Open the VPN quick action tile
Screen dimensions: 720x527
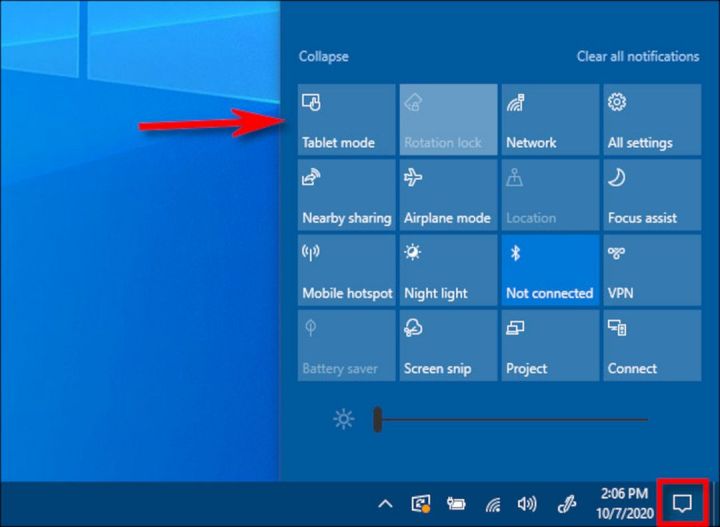pyautogui.click(x=651, y=270)
